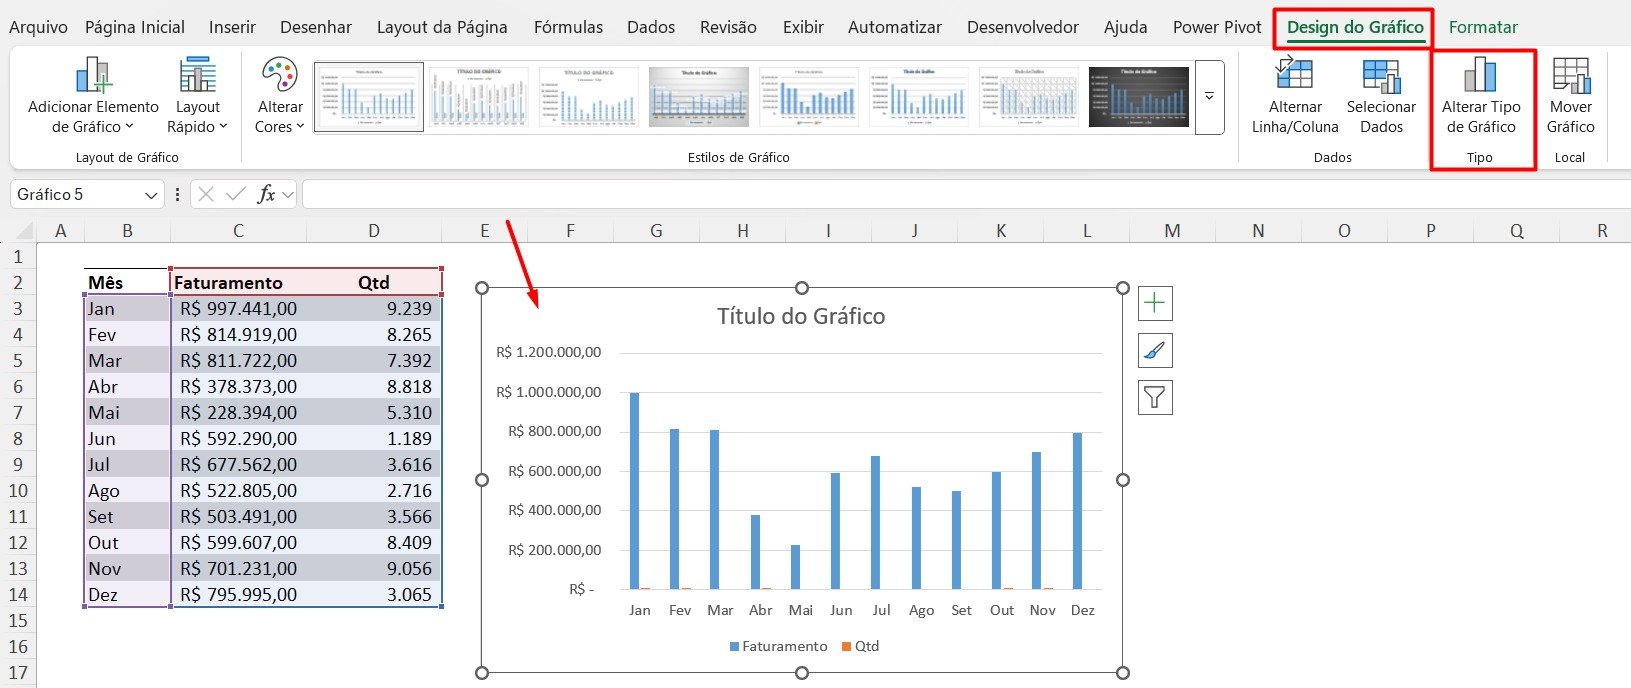Click the formula bar input field
This screenshot has width=1631, height=688.
[x=960, y=194]
